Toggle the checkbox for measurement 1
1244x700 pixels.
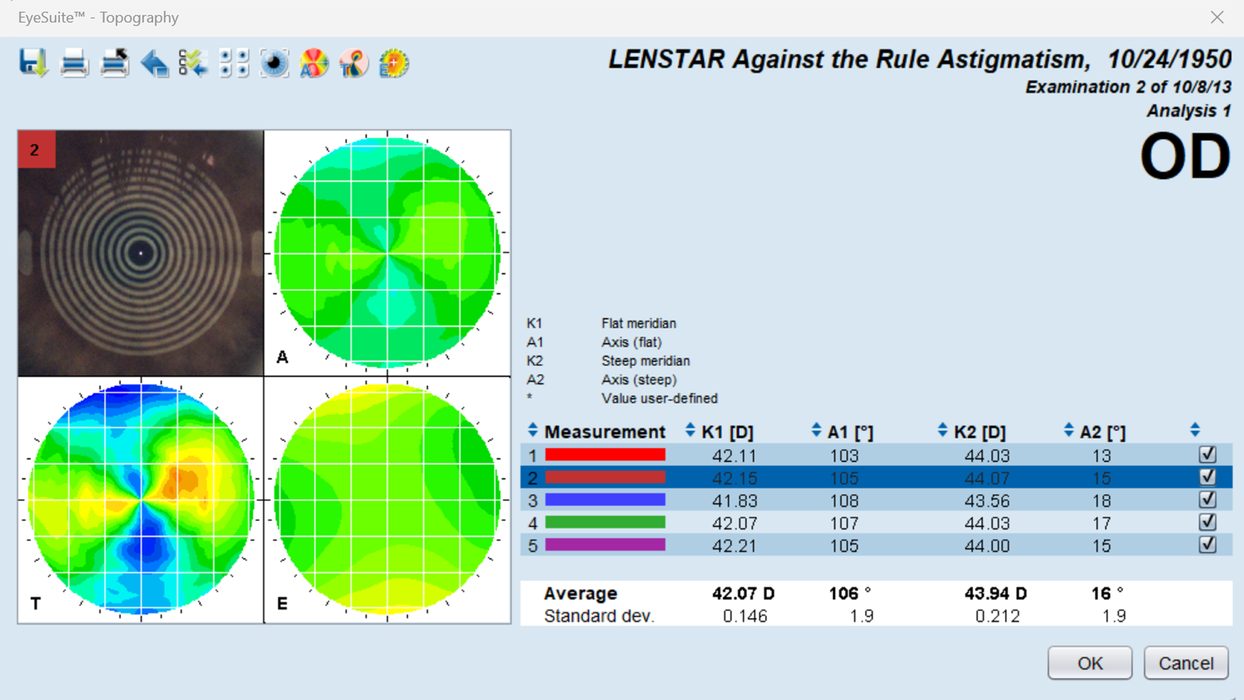click(x=1208, y=454)
